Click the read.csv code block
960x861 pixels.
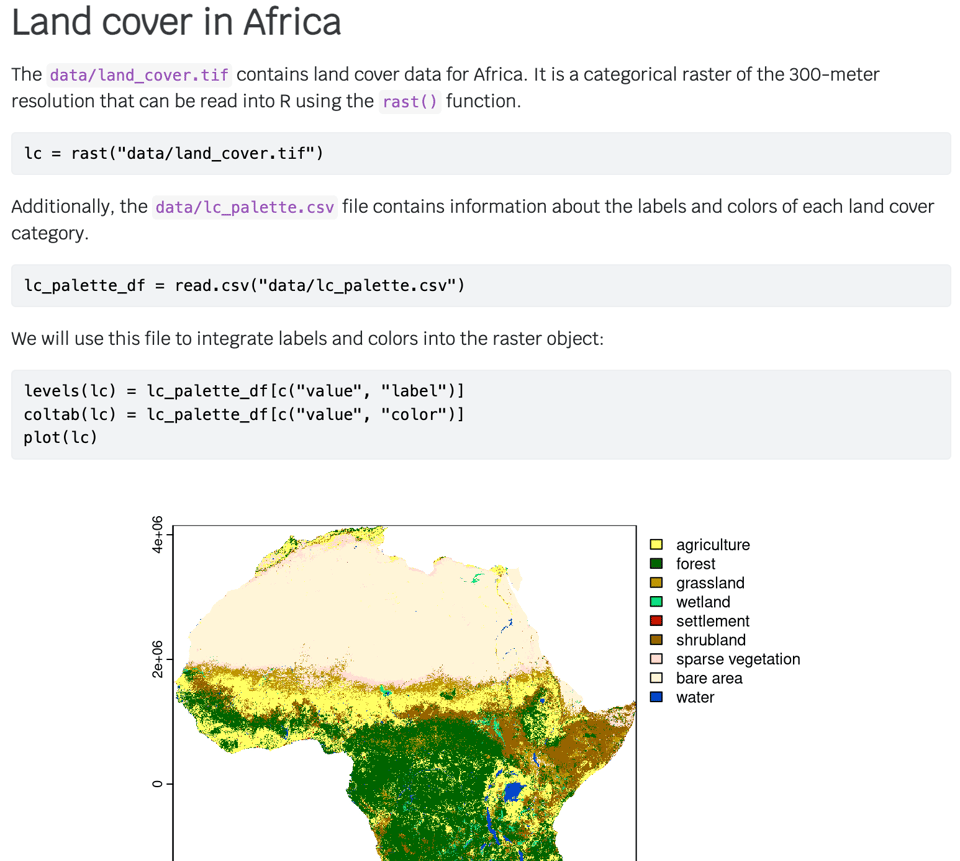[245, 286]
